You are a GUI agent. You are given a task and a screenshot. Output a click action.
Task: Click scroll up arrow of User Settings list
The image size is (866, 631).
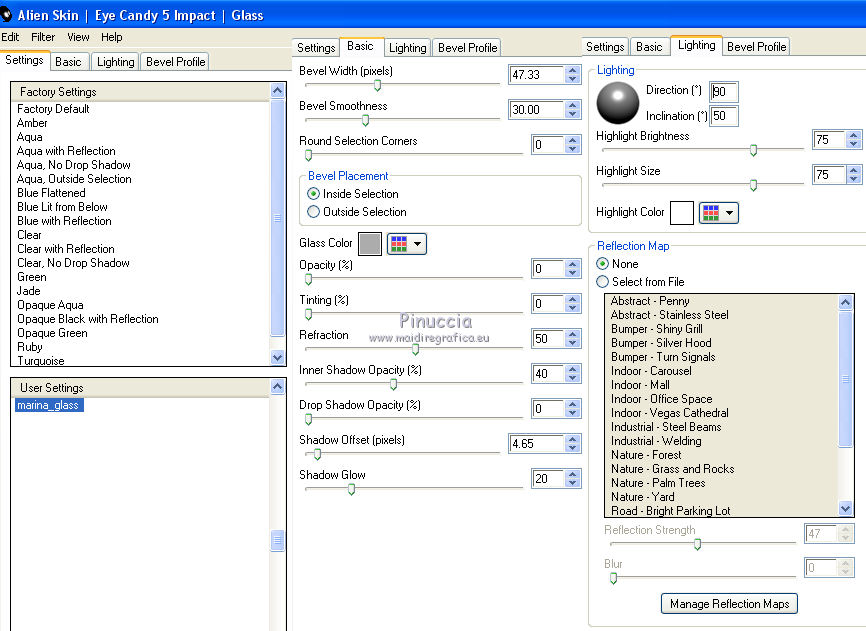coord(277,387)
